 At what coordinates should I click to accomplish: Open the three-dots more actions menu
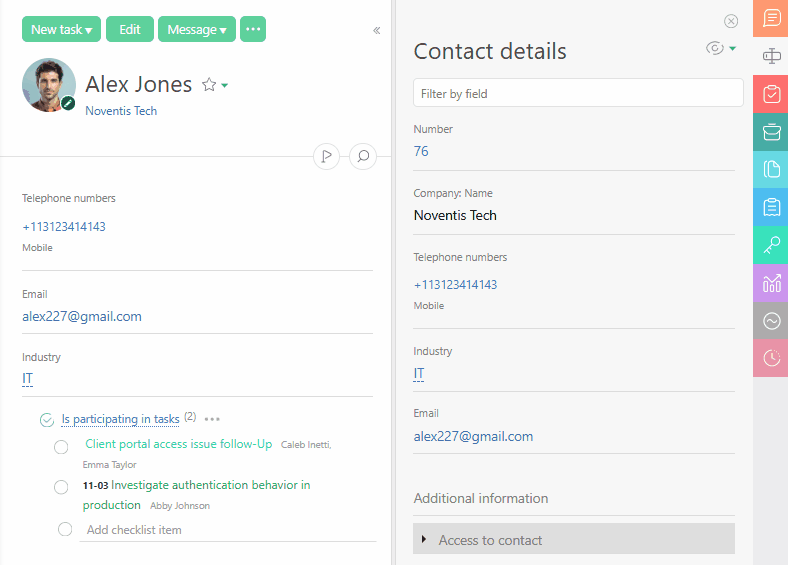tap(253, 30)
